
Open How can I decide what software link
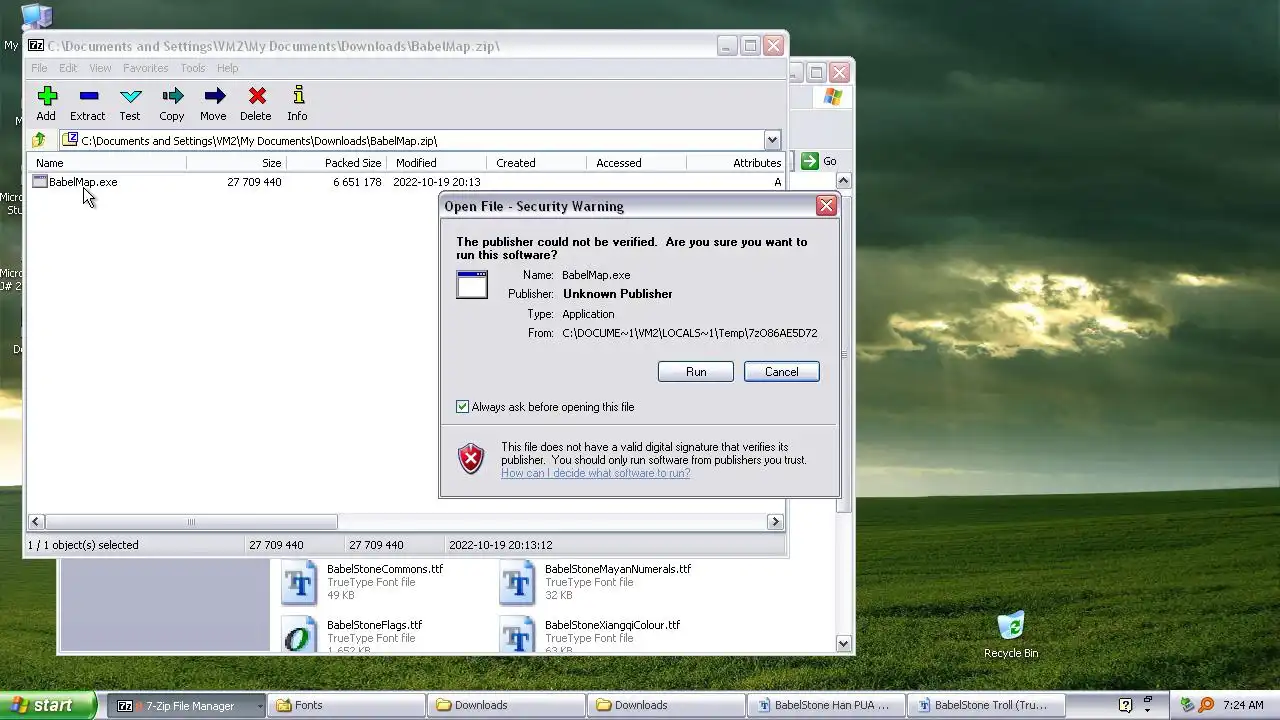tap(595, 473)
